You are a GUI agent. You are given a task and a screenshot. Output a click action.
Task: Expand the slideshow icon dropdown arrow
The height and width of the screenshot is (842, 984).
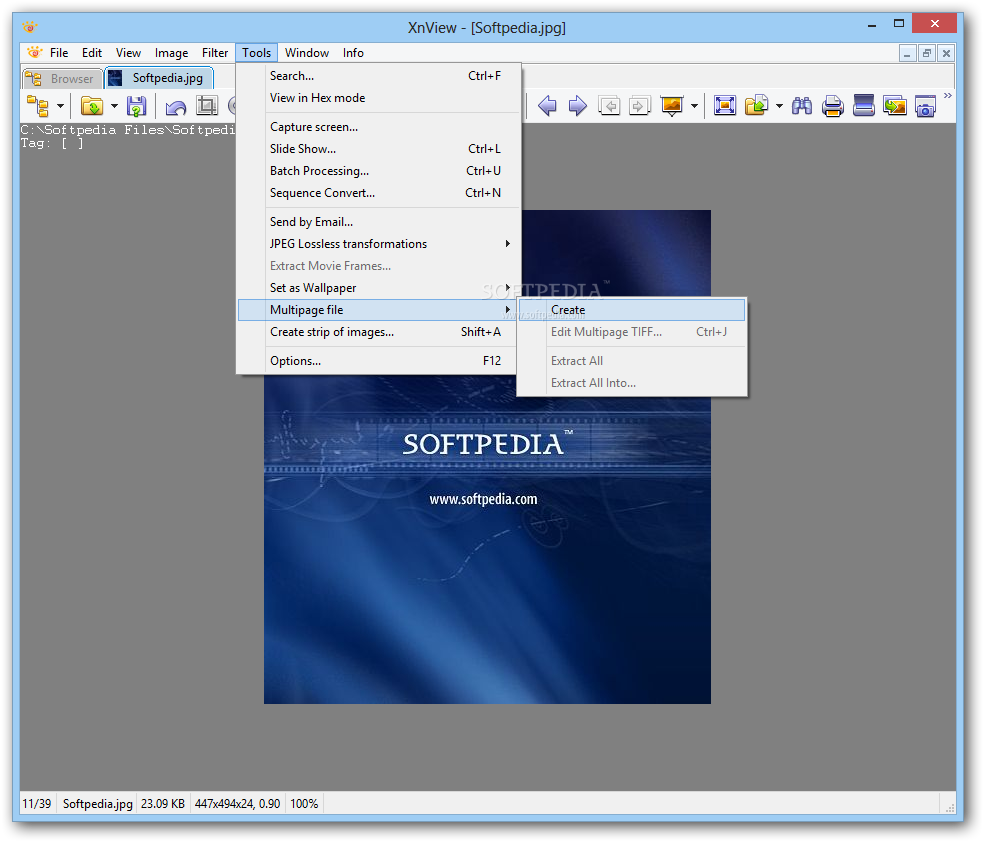point(694,106)
